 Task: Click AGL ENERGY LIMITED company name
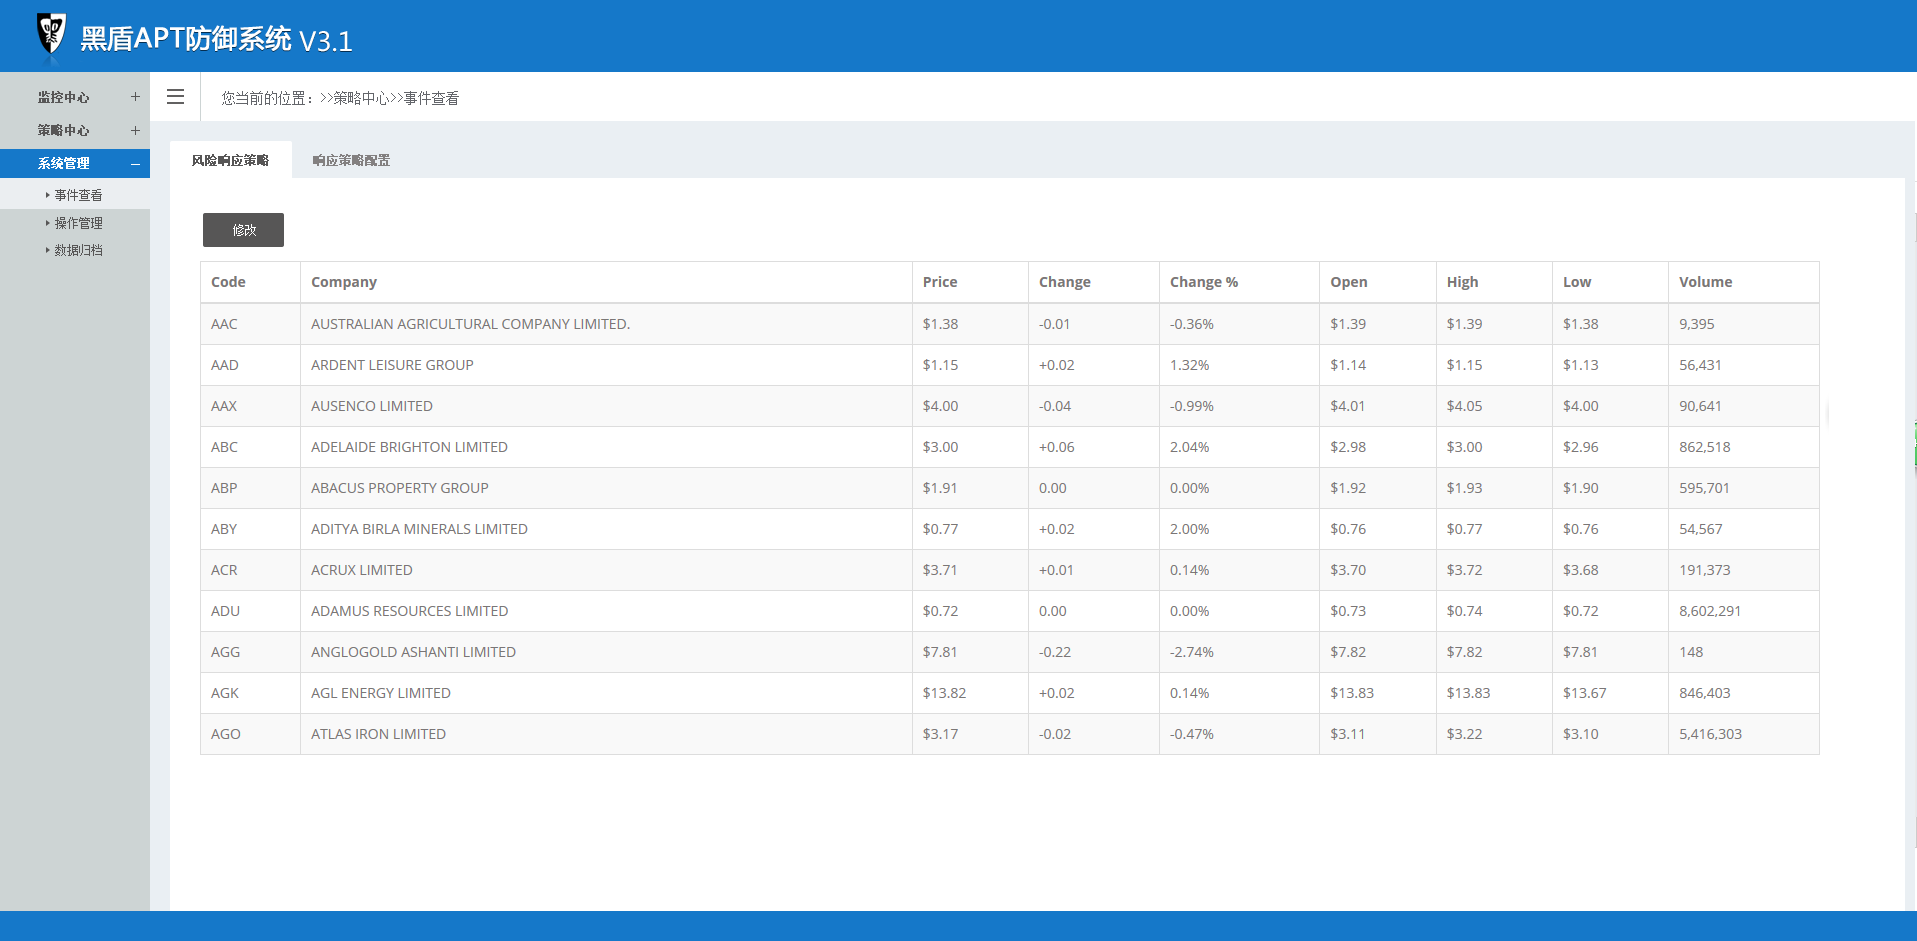(381, 693)
